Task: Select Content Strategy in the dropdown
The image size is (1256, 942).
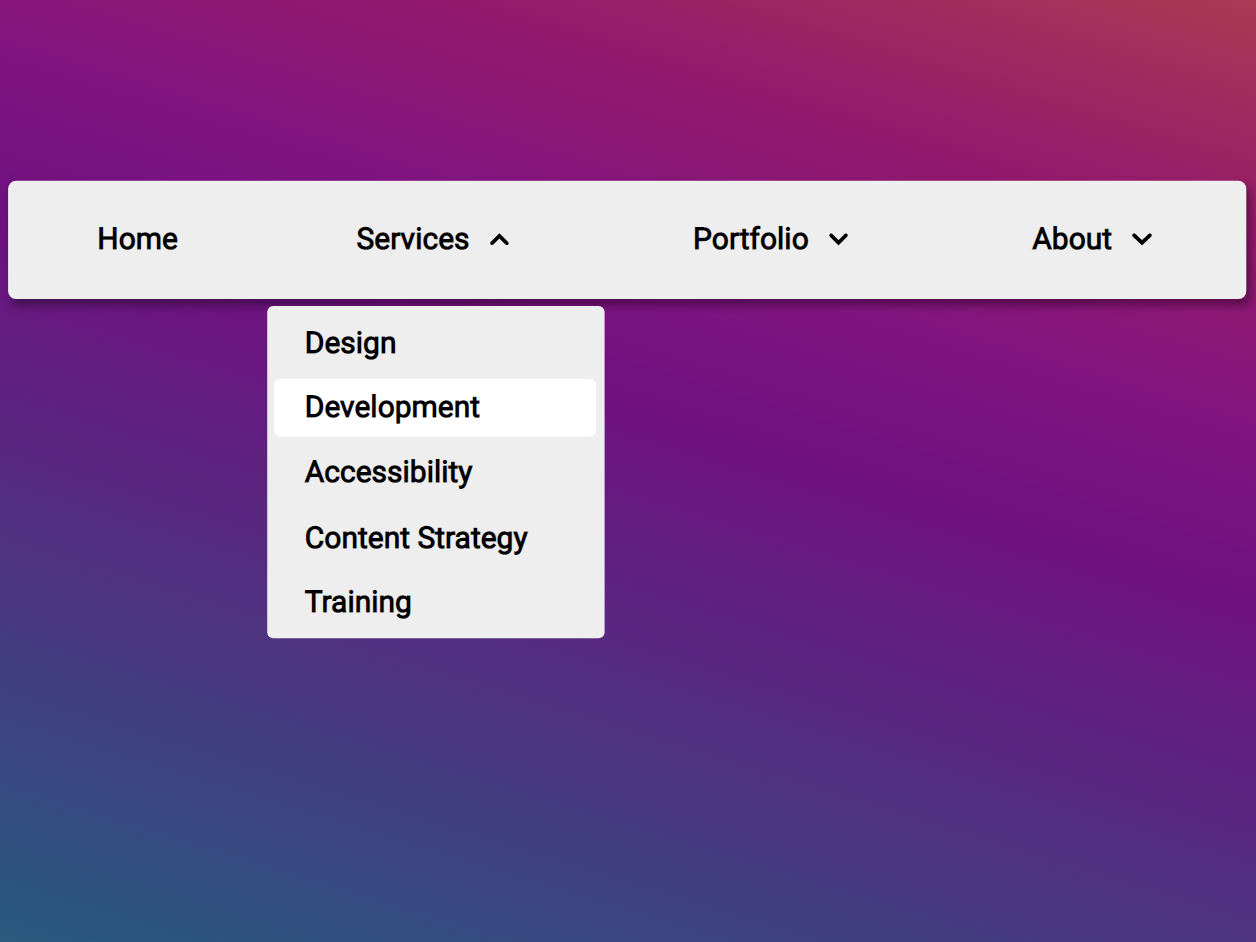Action: [x=416, y=538]
